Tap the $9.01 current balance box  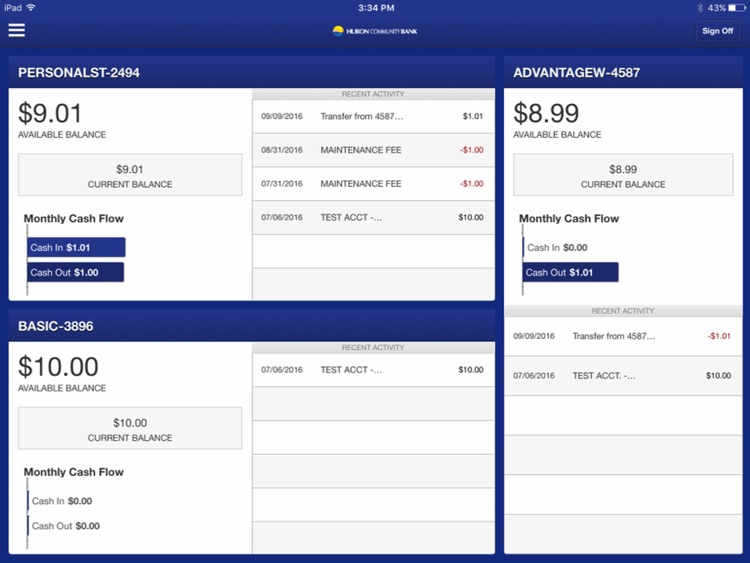point(130,175)
